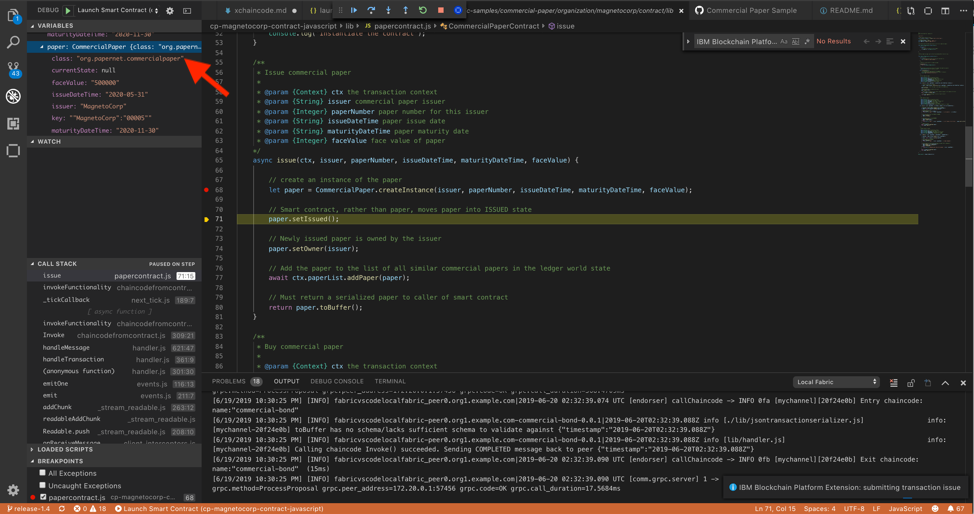Step out in debug toolbar
The image size is (974, 514).
tap(406, 10)
